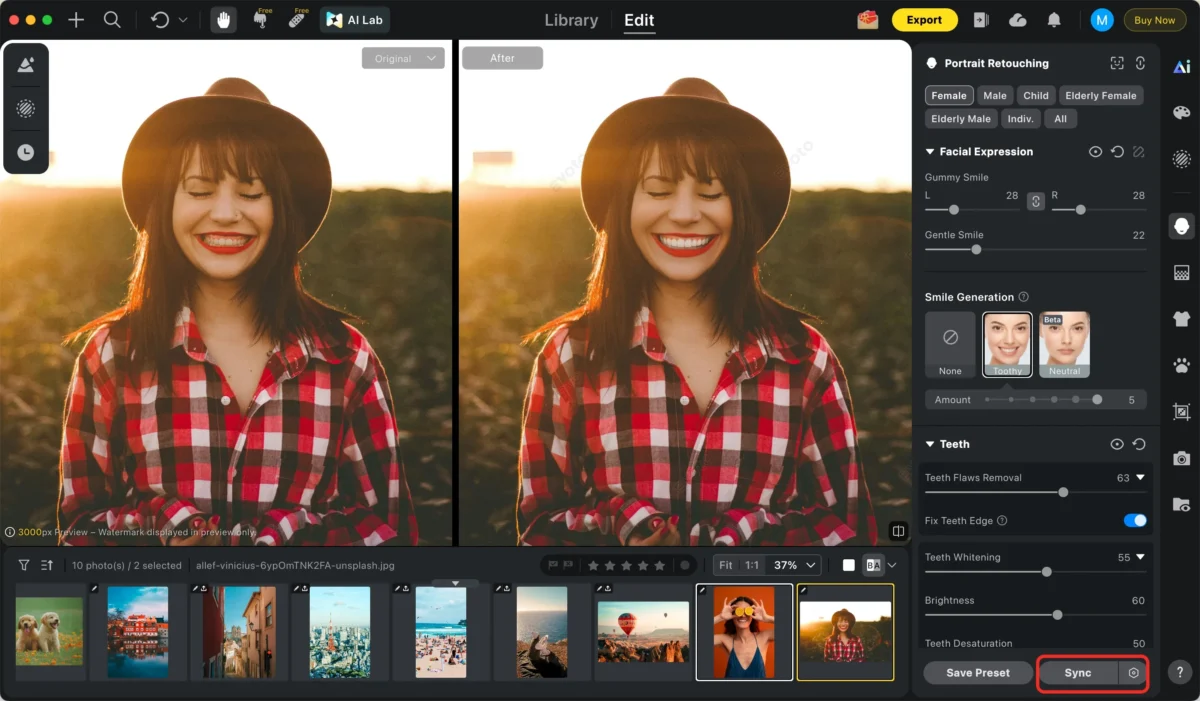The width and height of the screenshot is (1200, 701).
Task: Open the Original view dropdown
Action: pyautogui.click(x=403, y=59)
